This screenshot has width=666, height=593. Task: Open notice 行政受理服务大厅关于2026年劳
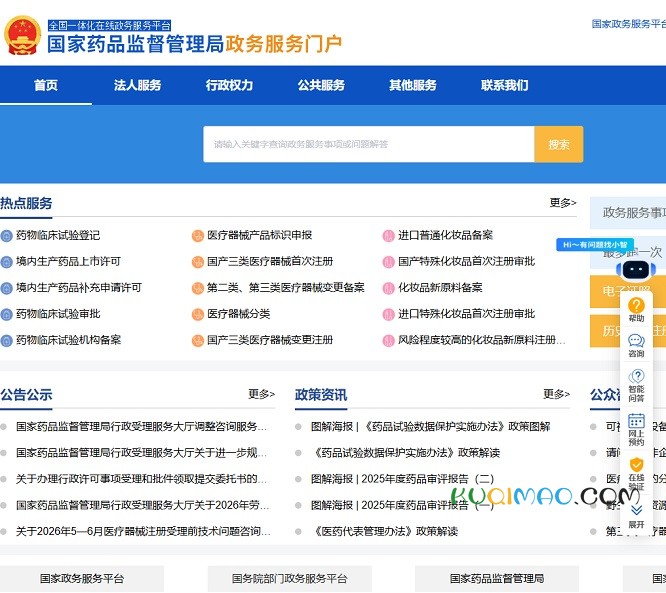coord(142,505)
